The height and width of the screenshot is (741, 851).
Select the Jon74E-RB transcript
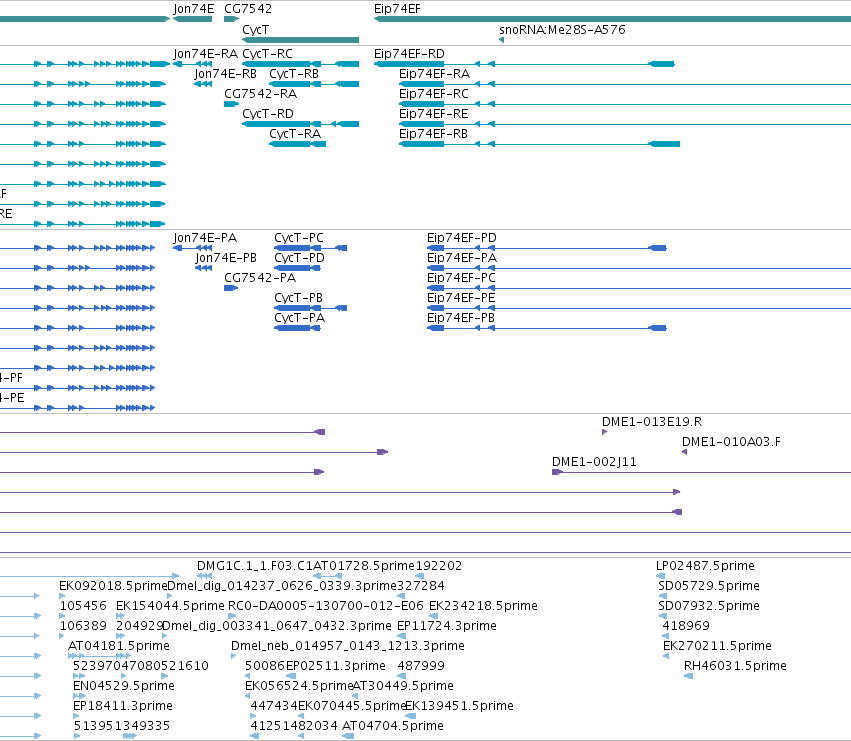pos(203,84)
